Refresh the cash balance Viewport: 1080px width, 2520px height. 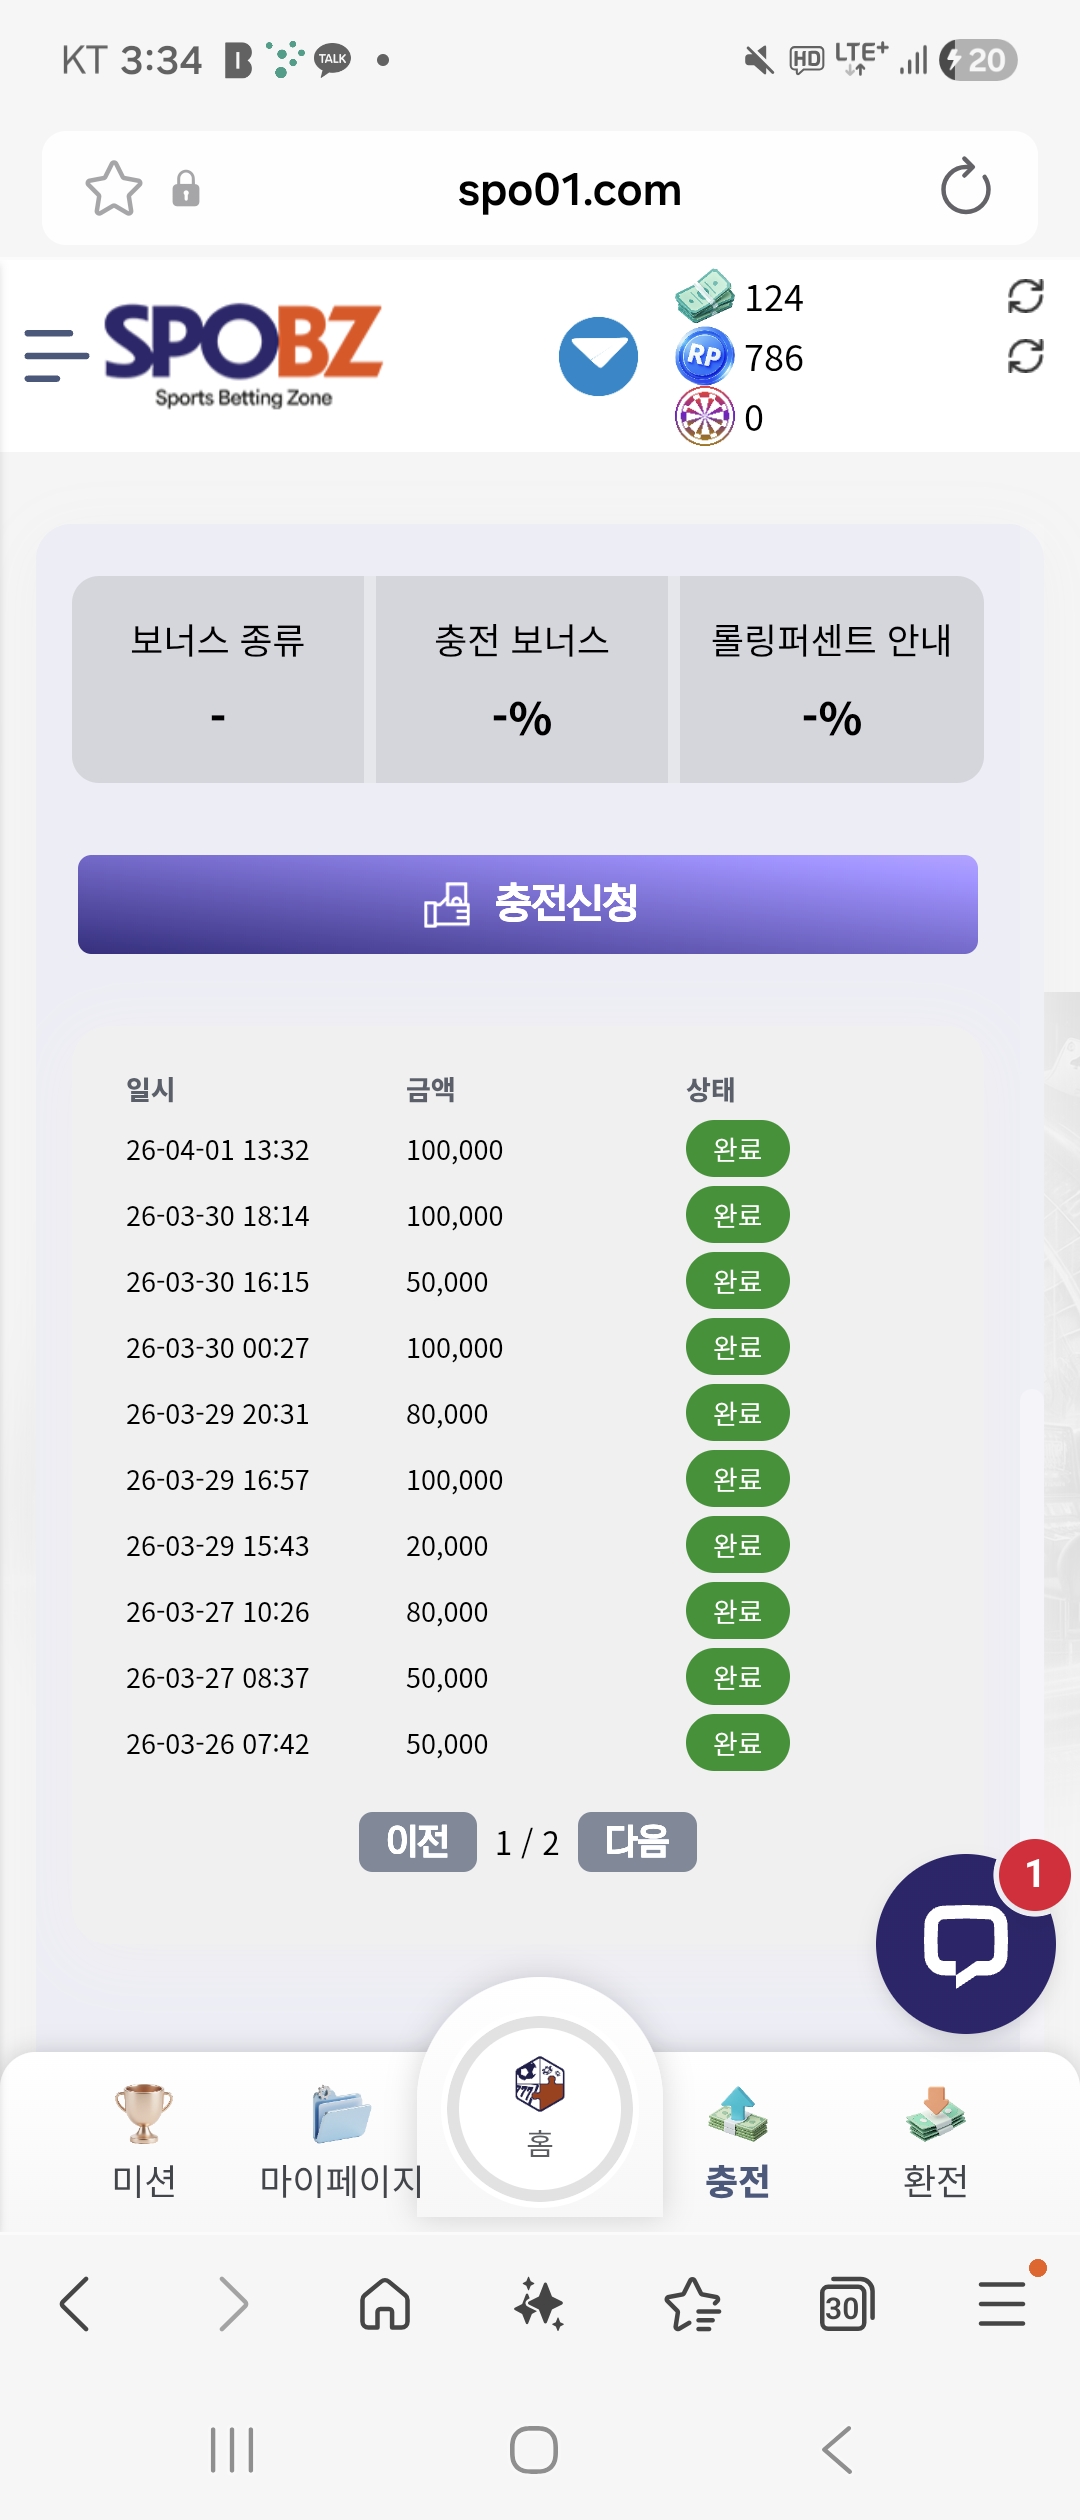pos(1025,297)
